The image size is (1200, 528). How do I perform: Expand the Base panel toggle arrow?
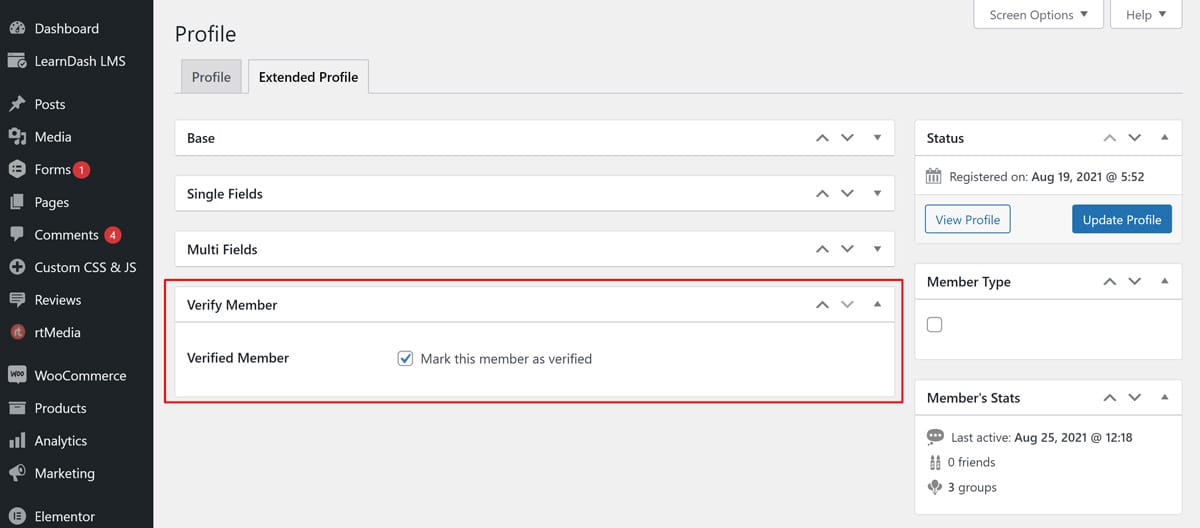[x=877, y=138]
